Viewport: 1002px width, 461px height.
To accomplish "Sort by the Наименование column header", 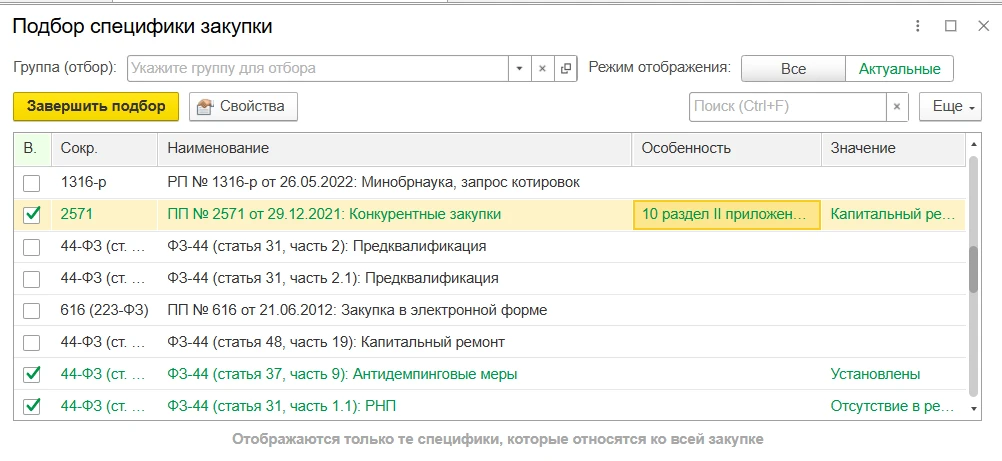I will [395, 148].
